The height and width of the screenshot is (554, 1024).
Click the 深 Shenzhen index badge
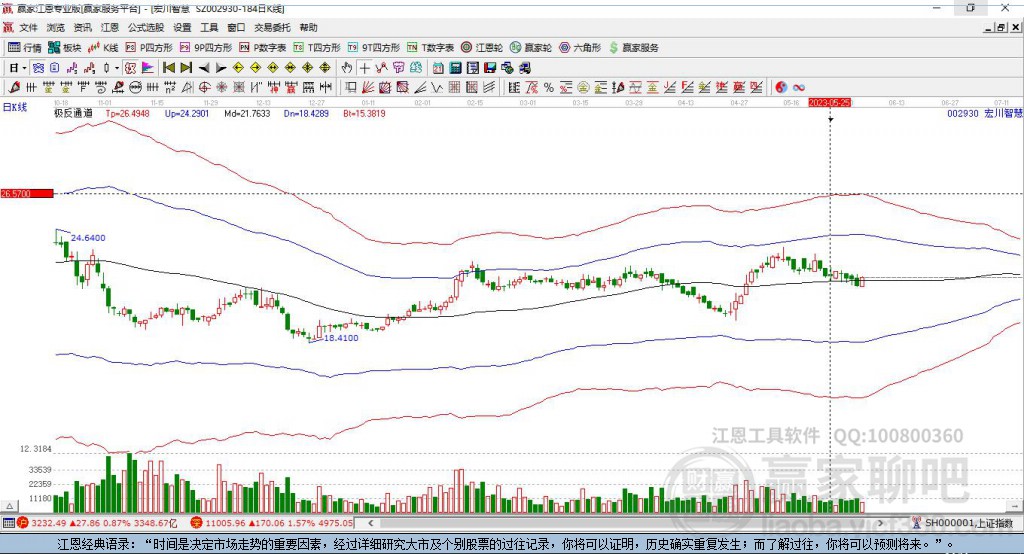tap(196, 523)
